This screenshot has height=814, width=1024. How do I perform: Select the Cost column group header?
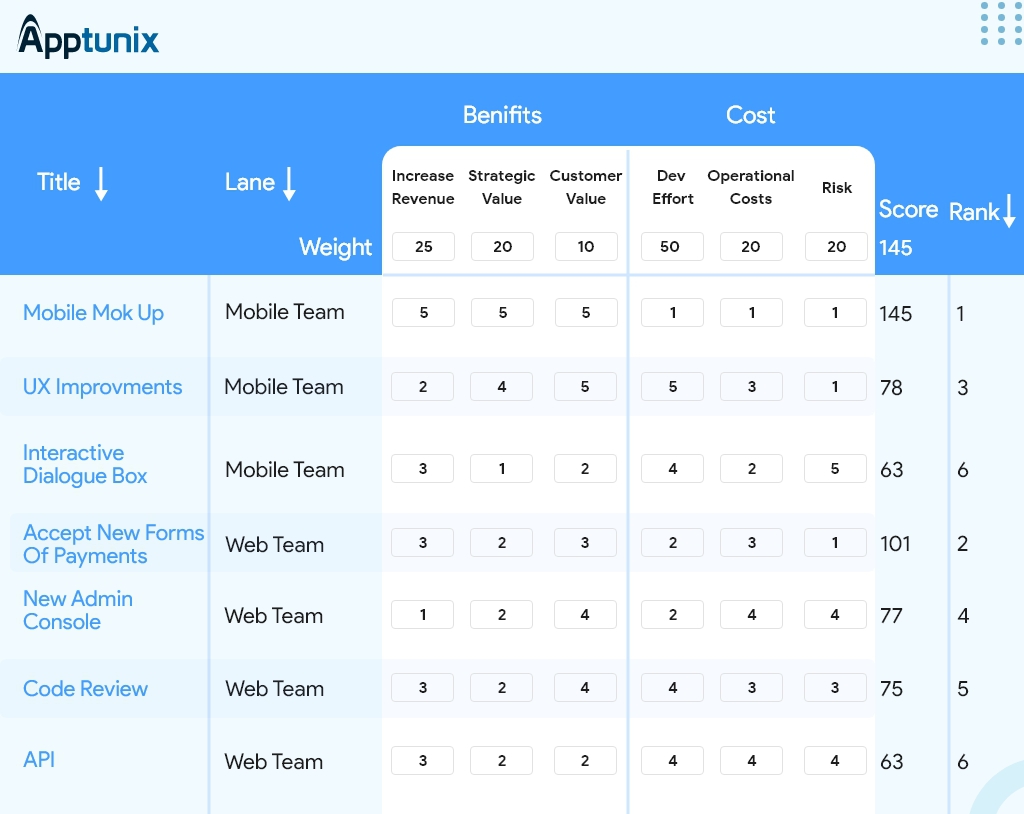click(x=750, y=115)
